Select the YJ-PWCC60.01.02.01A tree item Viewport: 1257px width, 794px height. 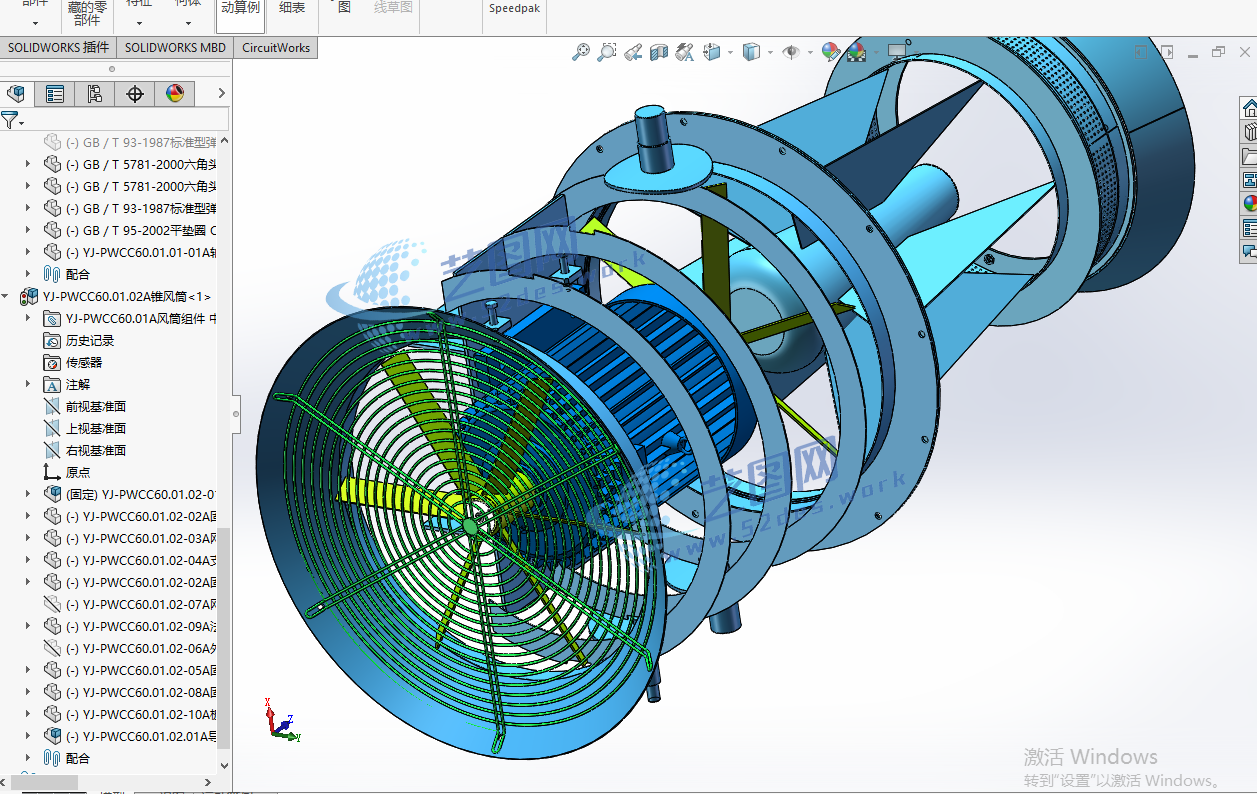(131, 736)
